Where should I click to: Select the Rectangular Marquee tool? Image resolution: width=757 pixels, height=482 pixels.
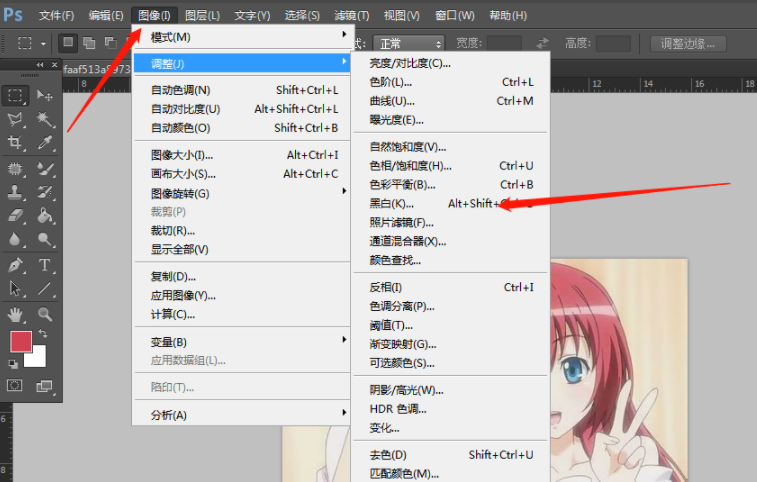tap(16, 95)
